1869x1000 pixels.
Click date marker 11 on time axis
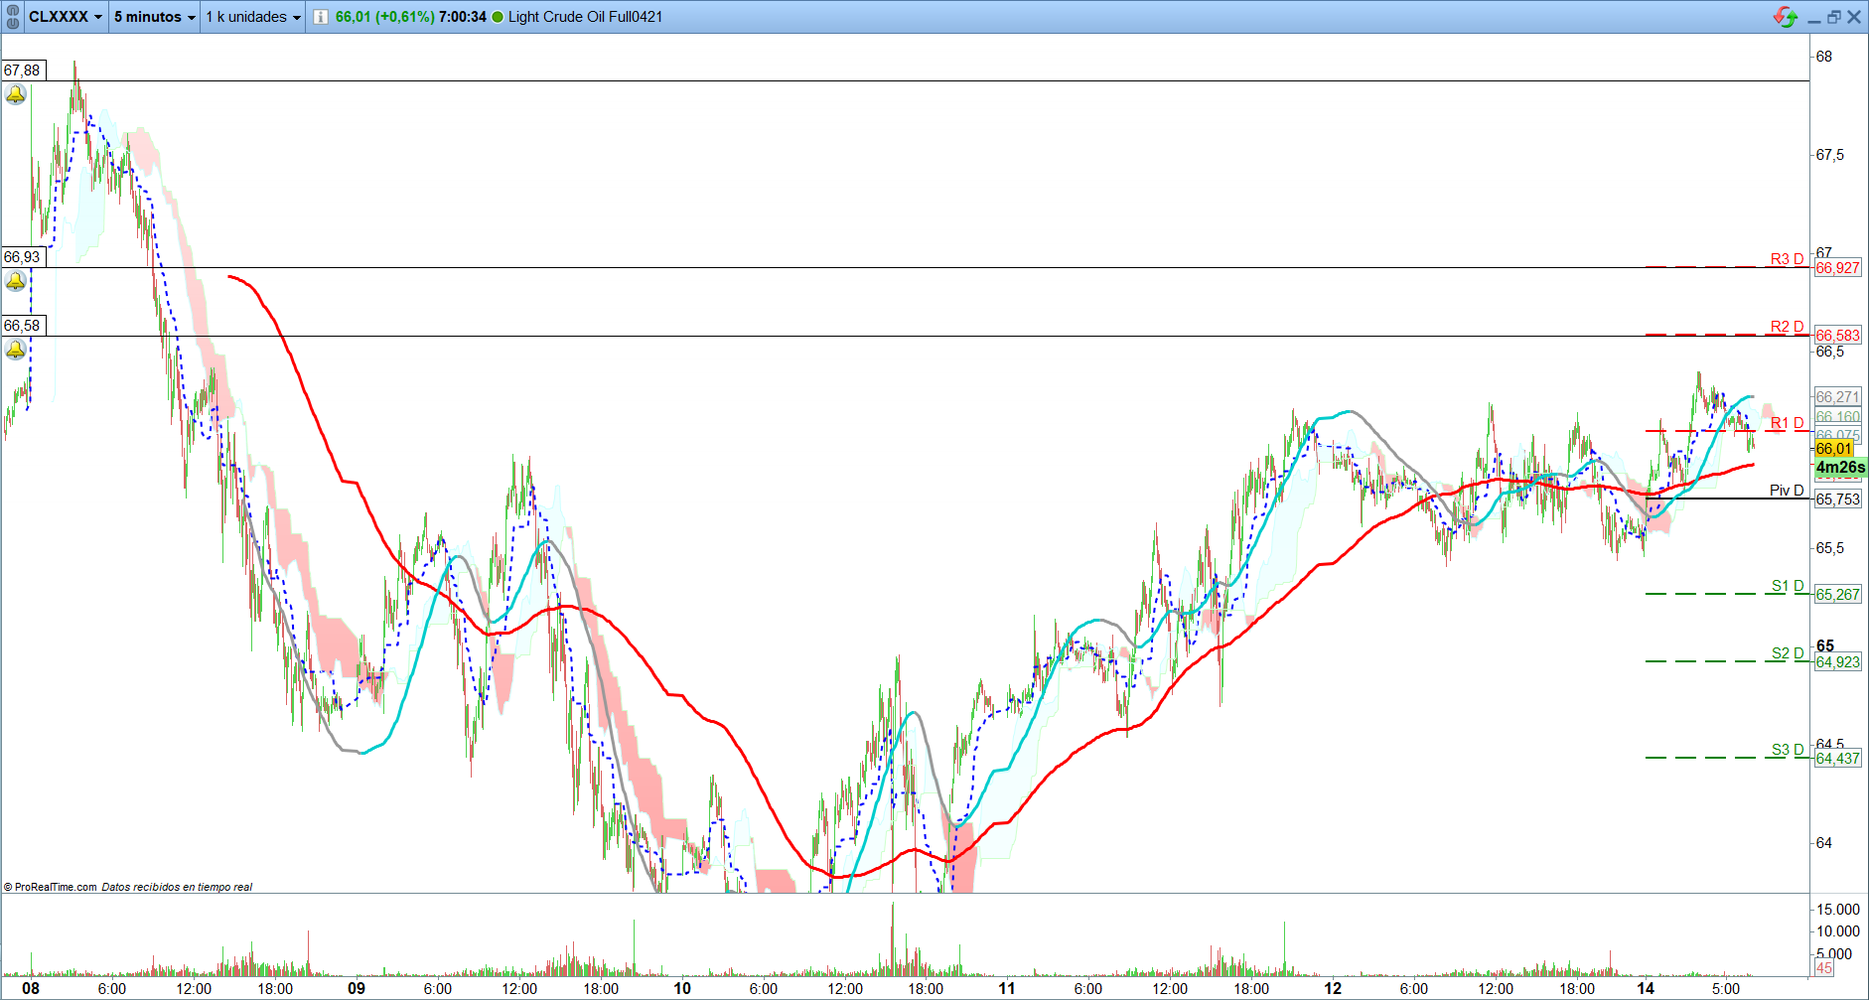[1007, 988]
